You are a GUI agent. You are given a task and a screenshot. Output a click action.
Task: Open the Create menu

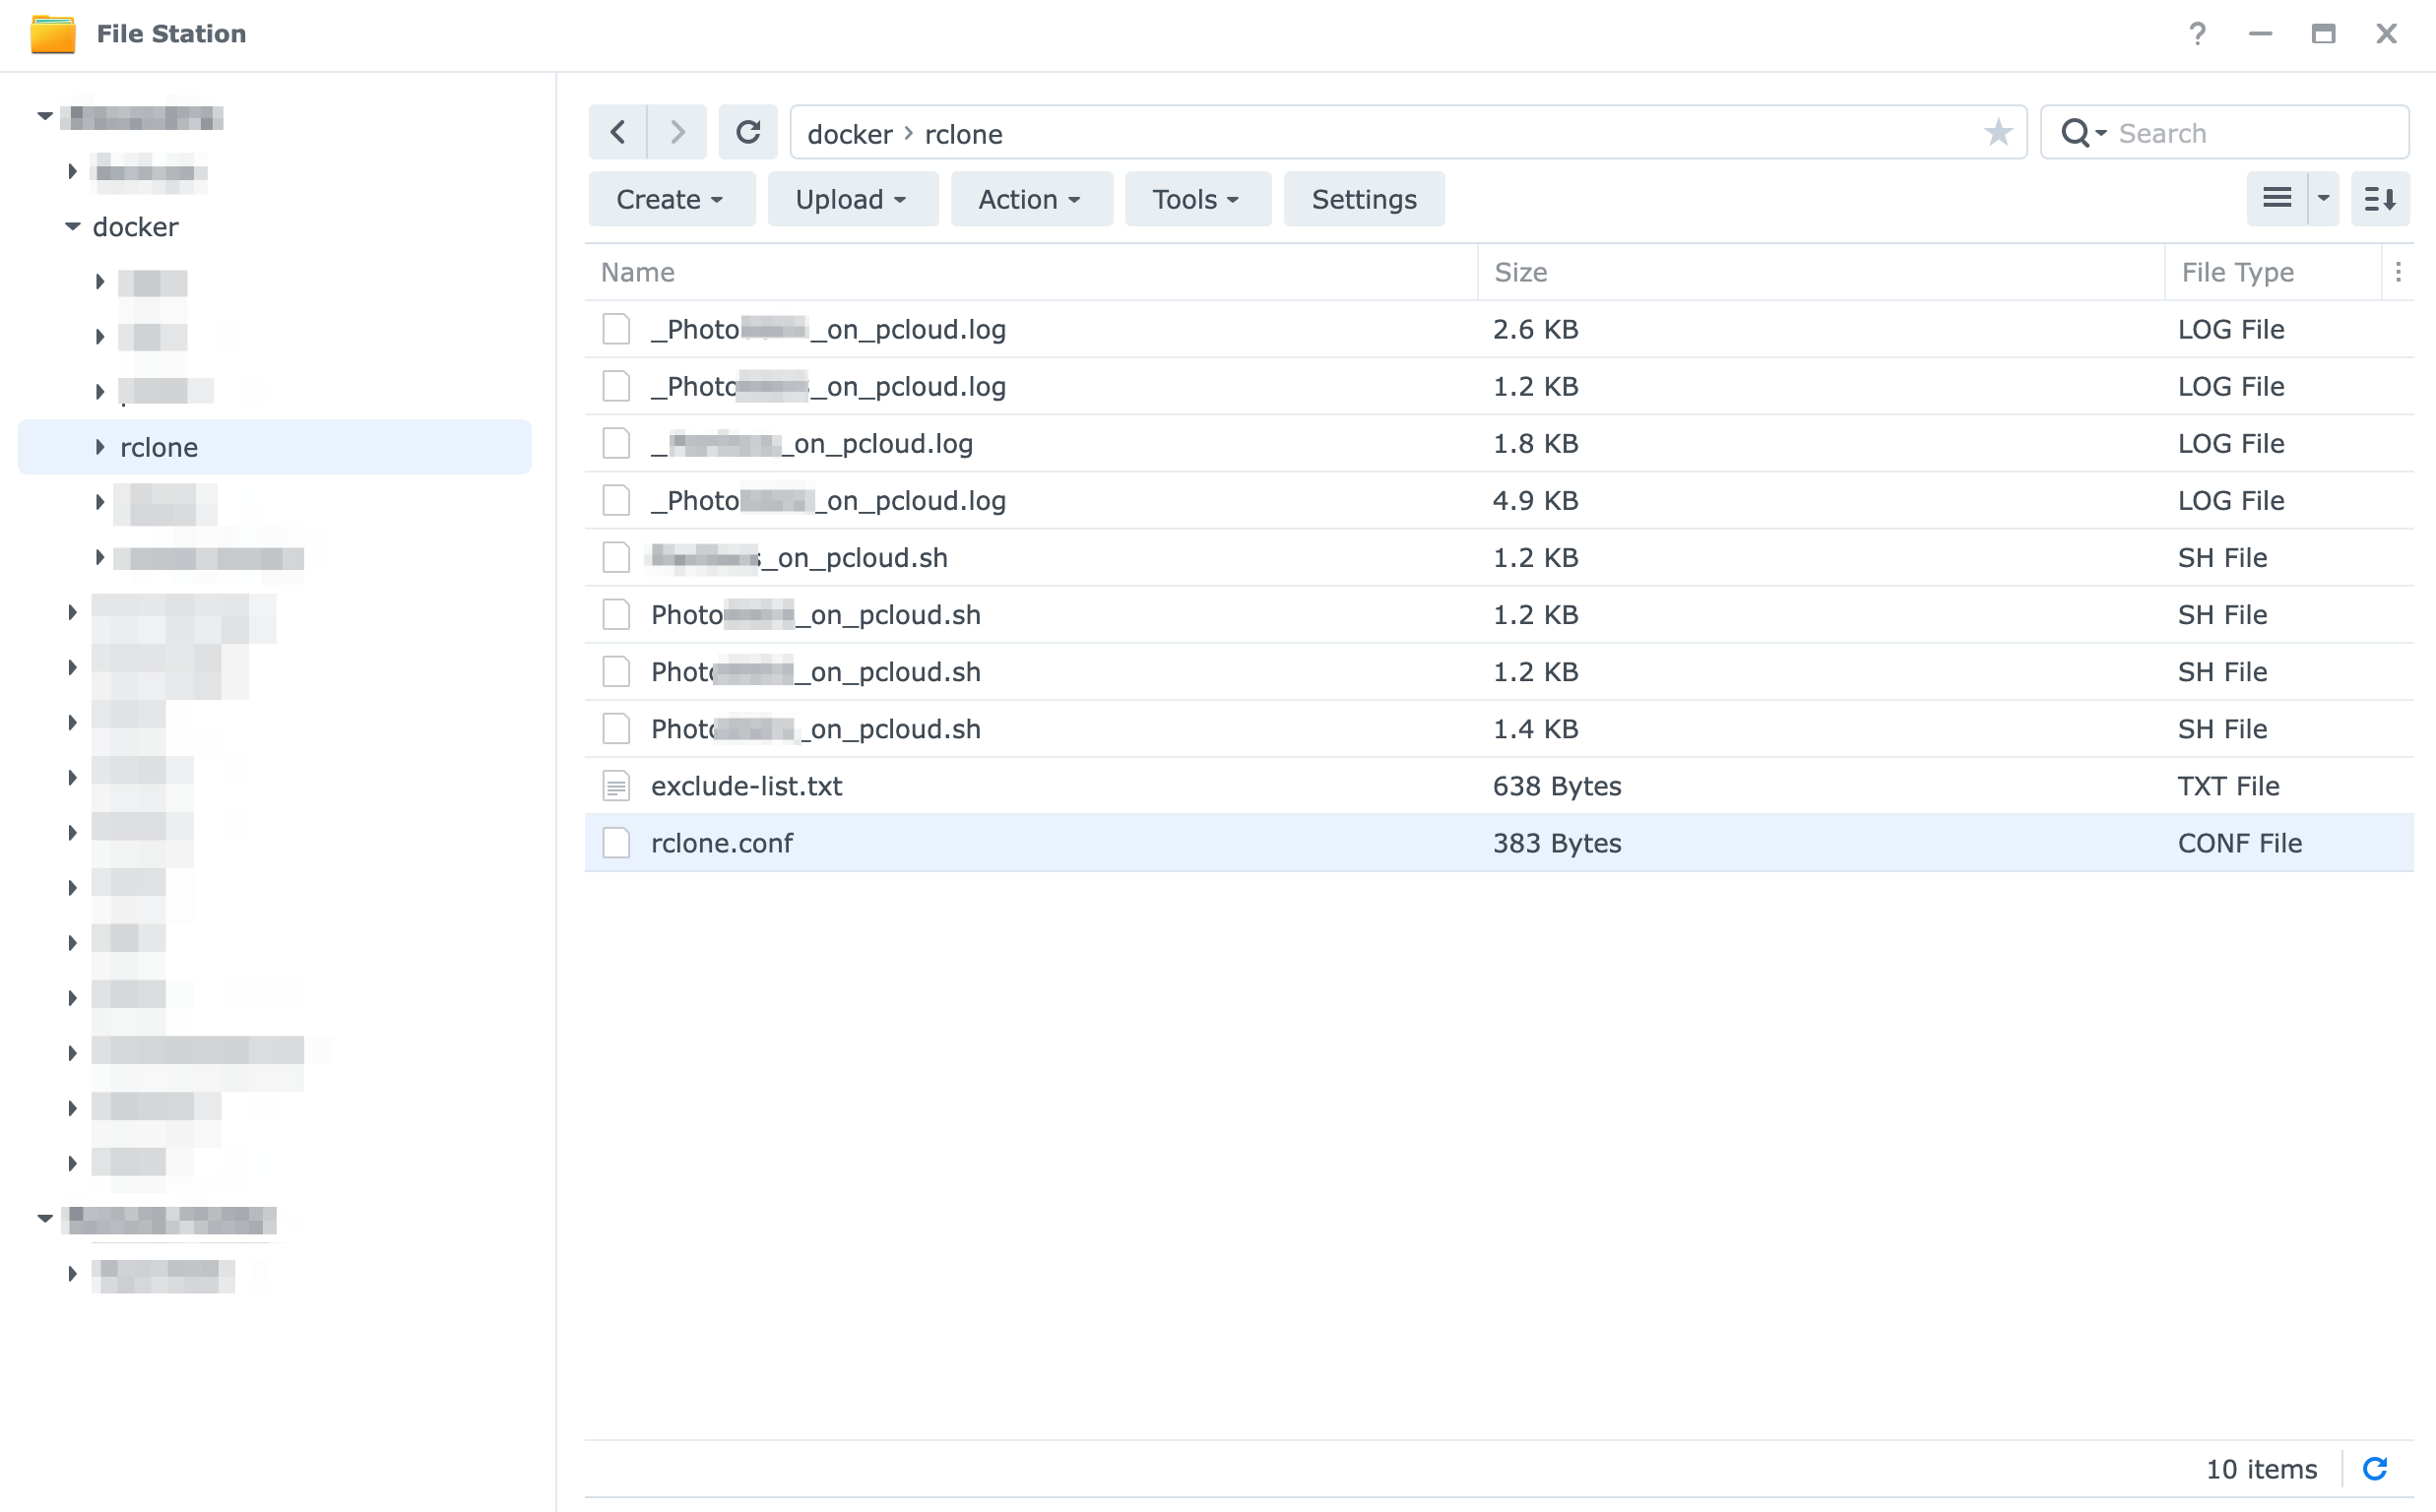pos(670,199)
